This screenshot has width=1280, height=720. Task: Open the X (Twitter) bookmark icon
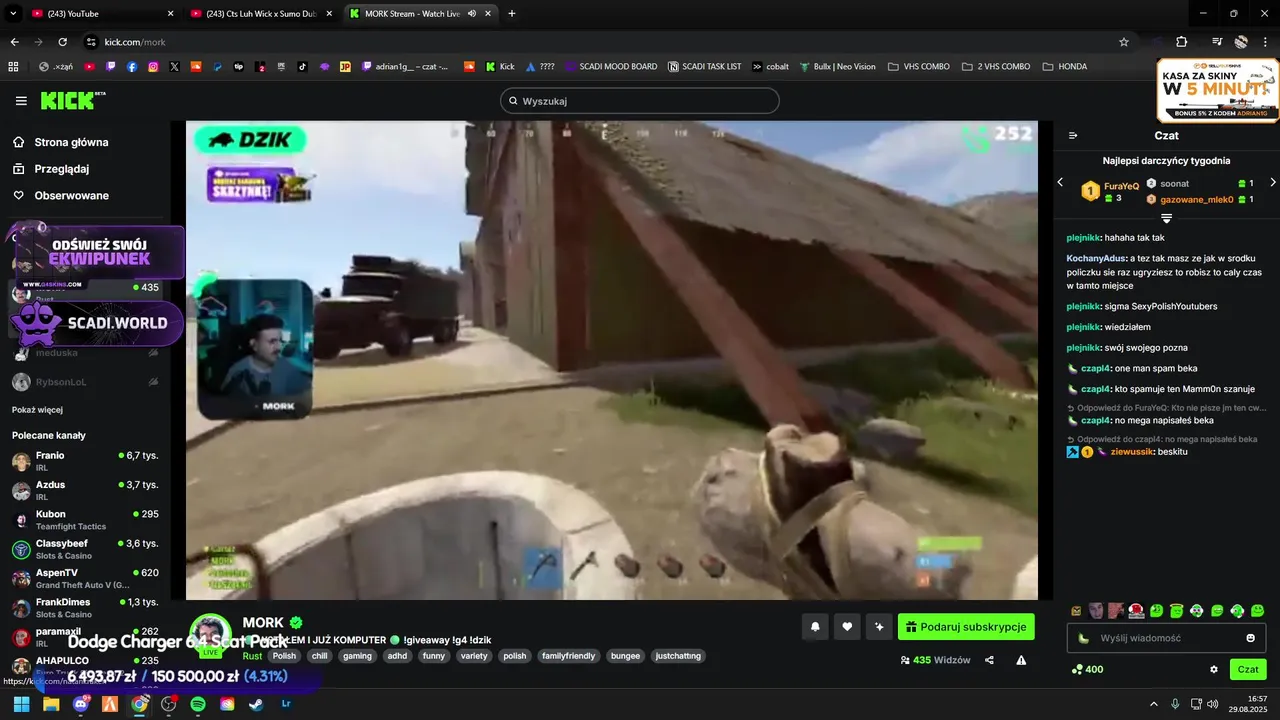[x=175, y=67]
